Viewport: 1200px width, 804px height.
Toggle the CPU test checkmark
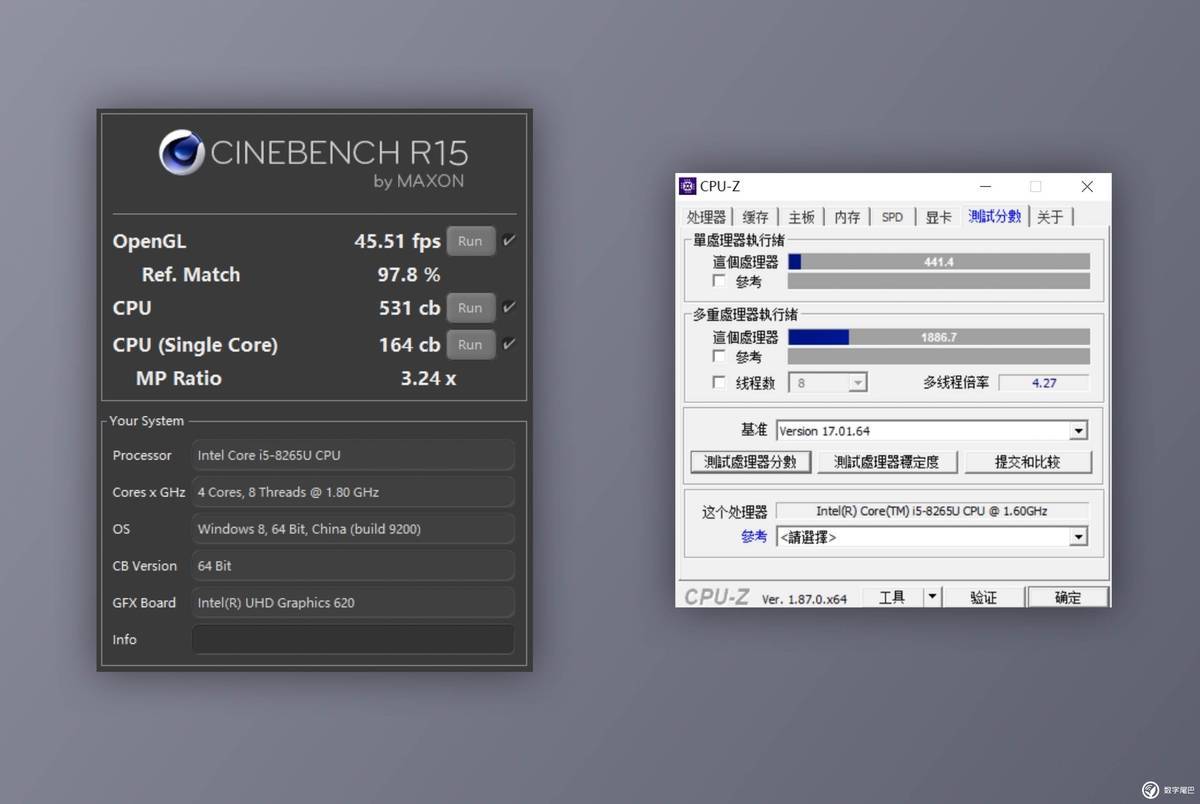[509, 308]
